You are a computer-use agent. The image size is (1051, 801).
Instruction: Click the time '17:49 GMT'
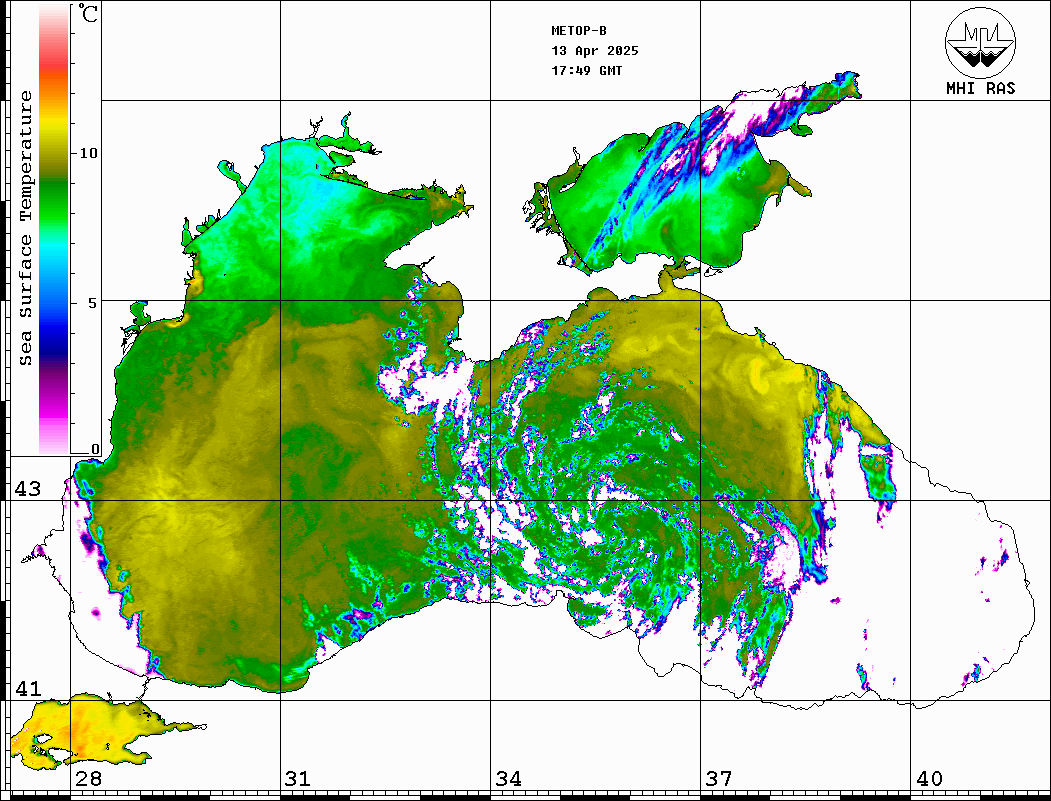click(x=586, y=70)
